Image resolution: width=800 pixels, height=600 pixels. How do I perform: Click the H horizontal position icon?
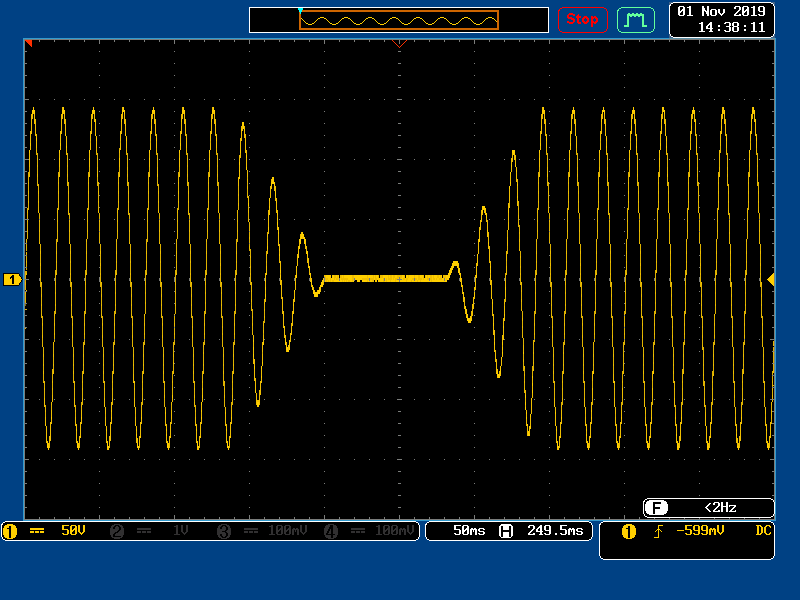pyautogui.click(x=506, y=531)
